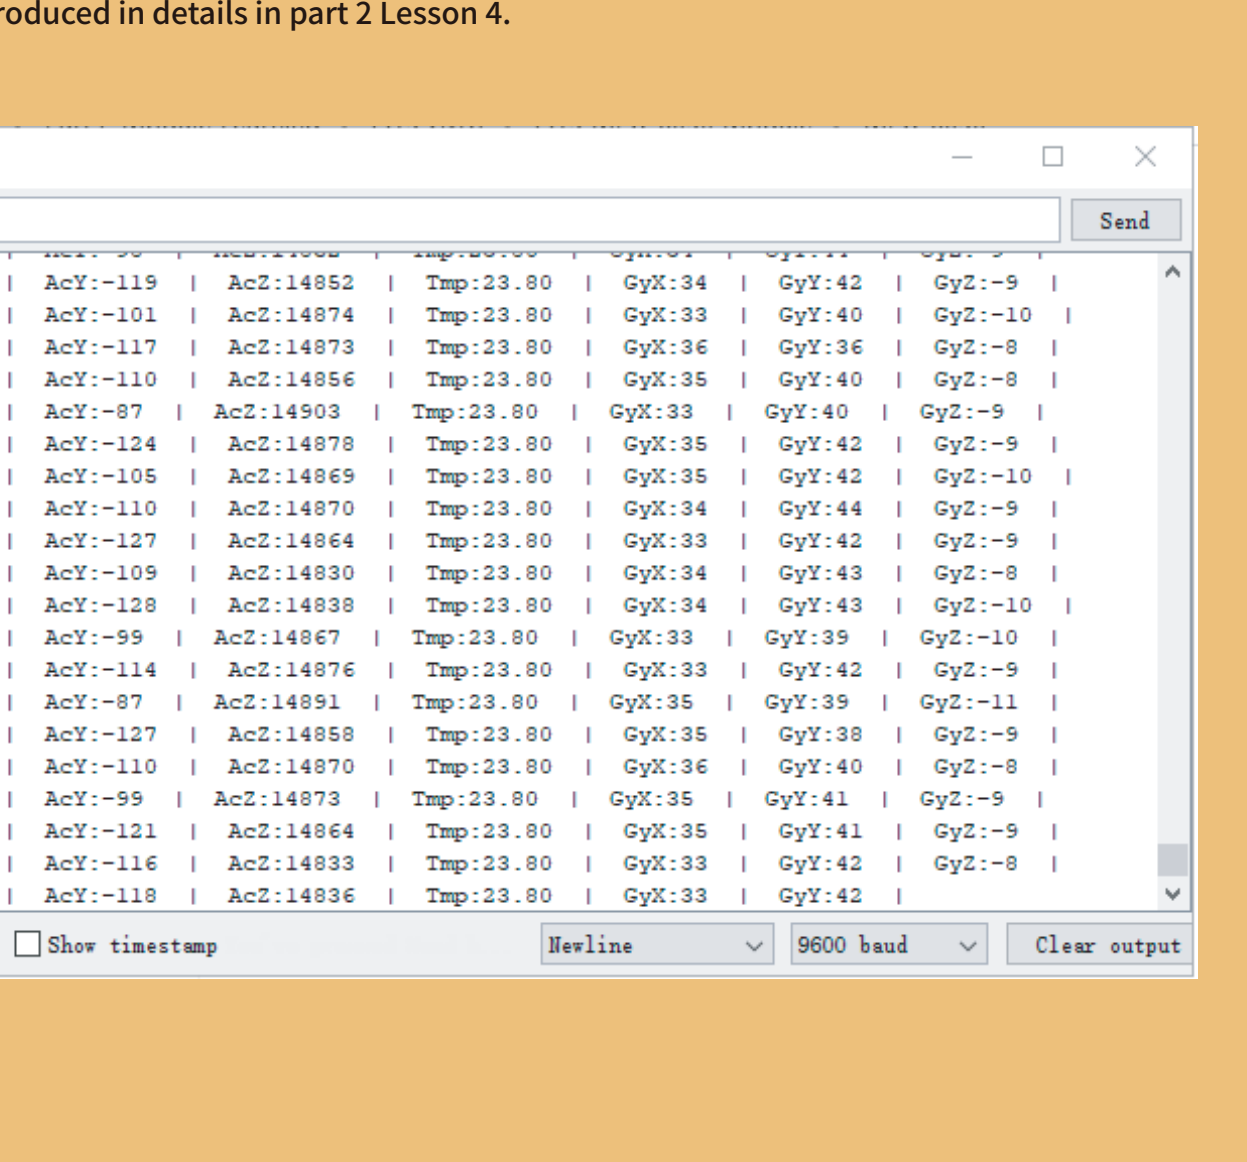Click the value AcZ:14867
Image resolution: width=1247 pixels, height=1162 pixels.
277,638
